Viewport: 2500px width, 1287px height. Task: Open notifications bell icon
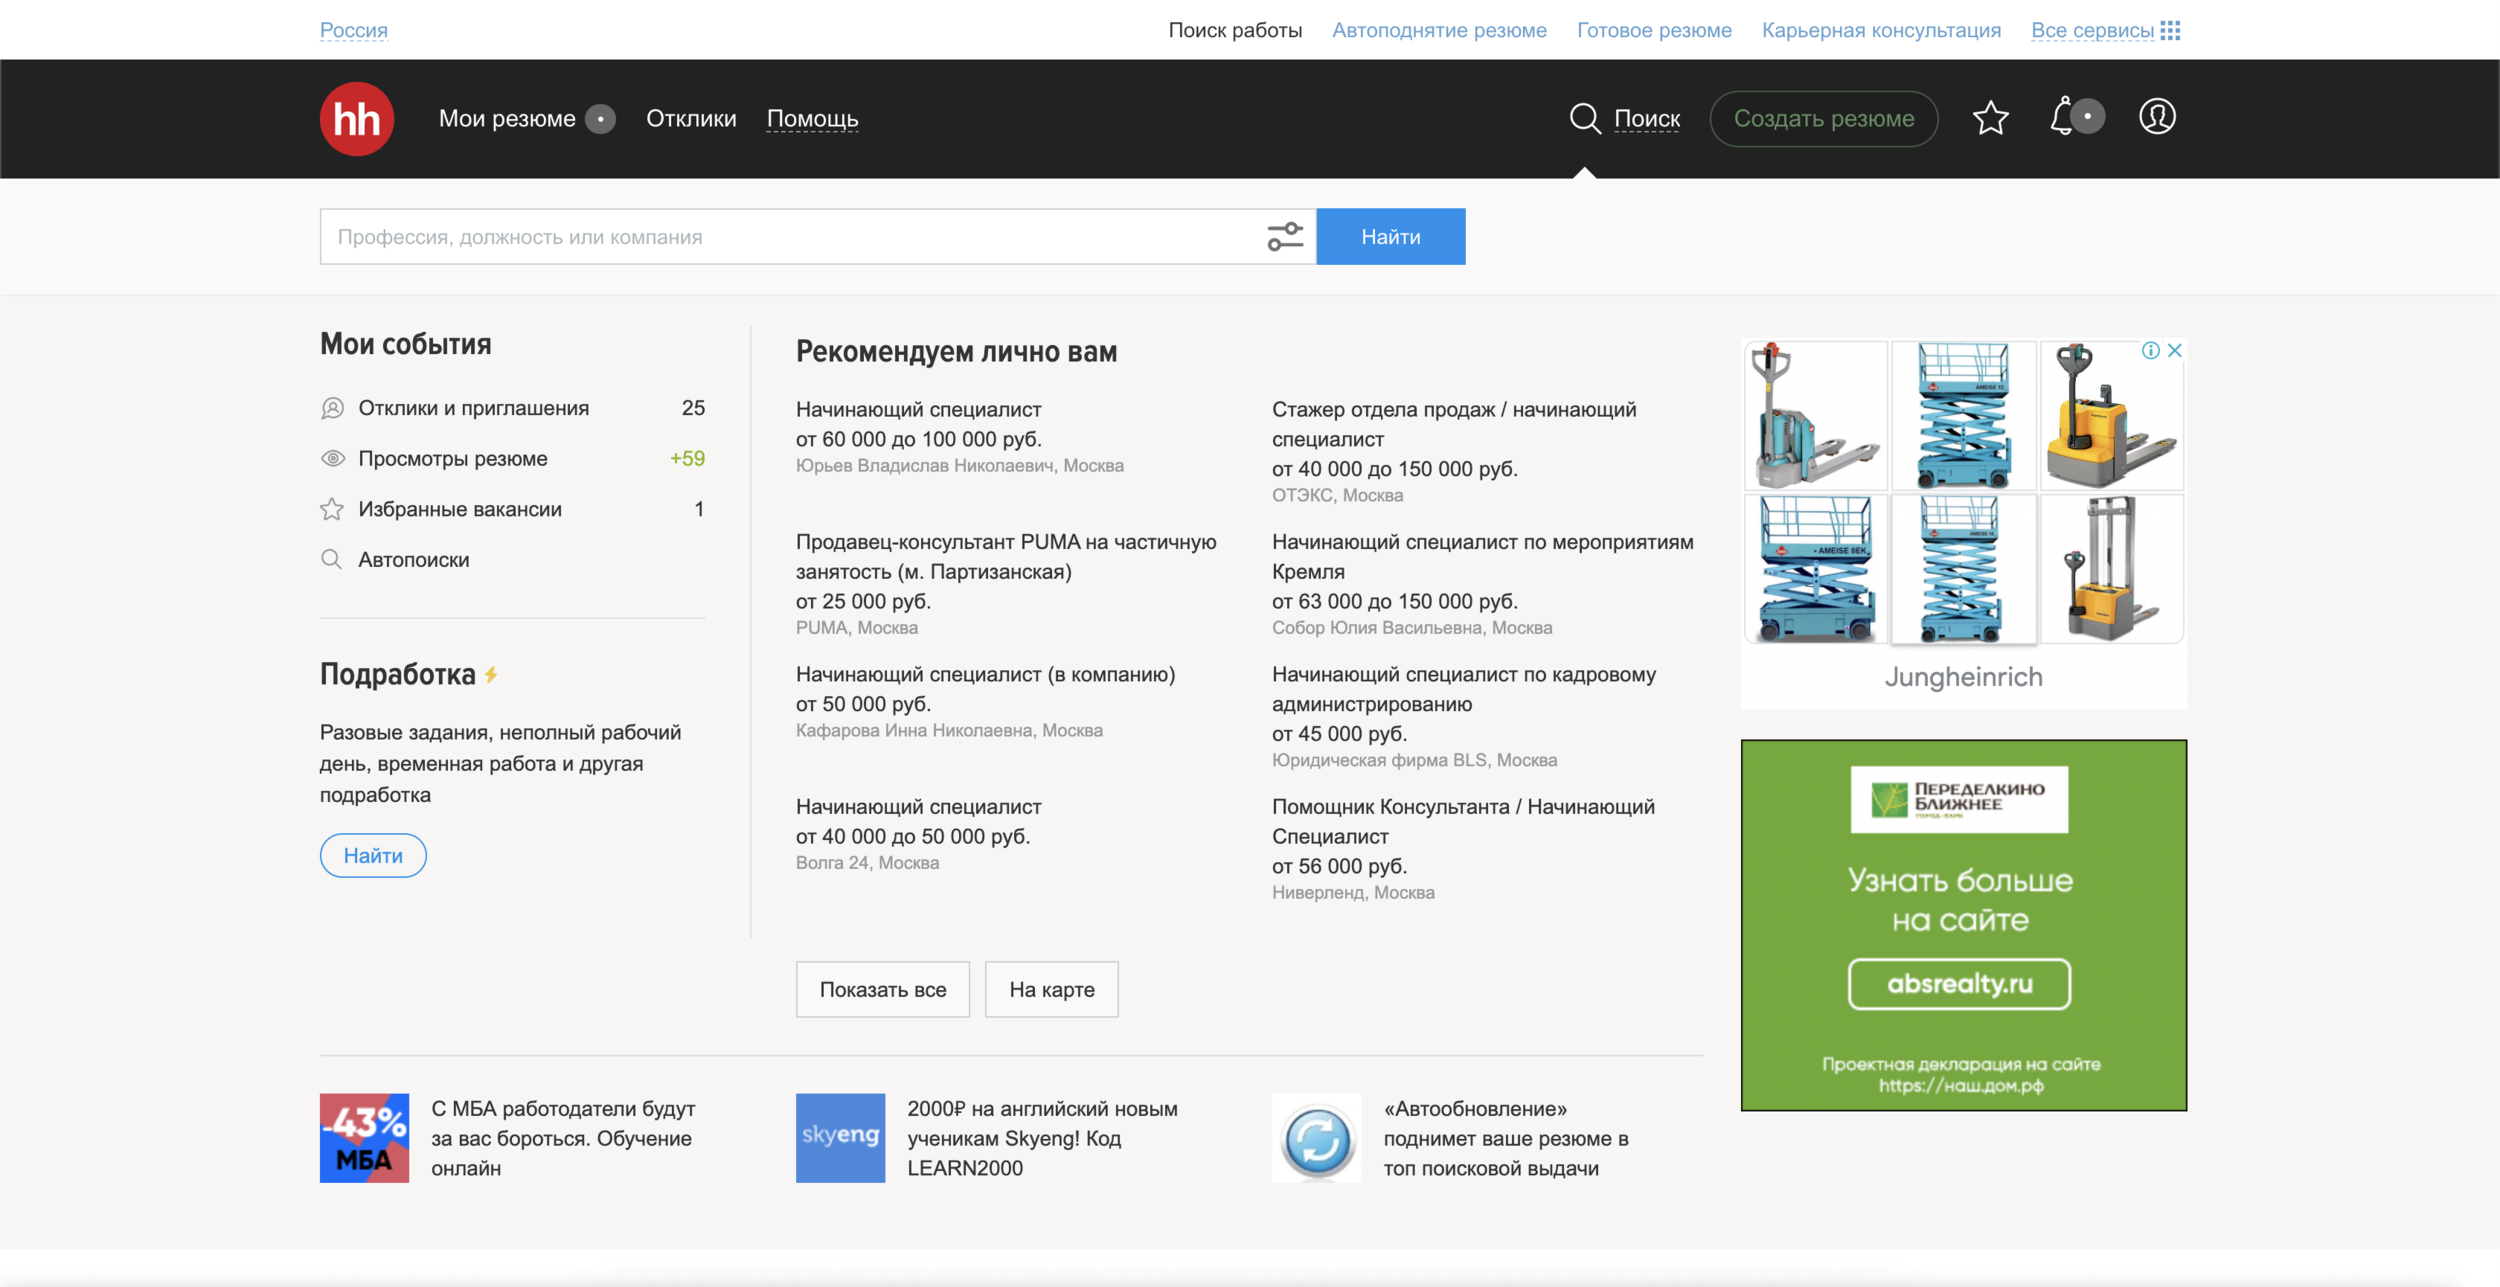tap(2062, 117)
